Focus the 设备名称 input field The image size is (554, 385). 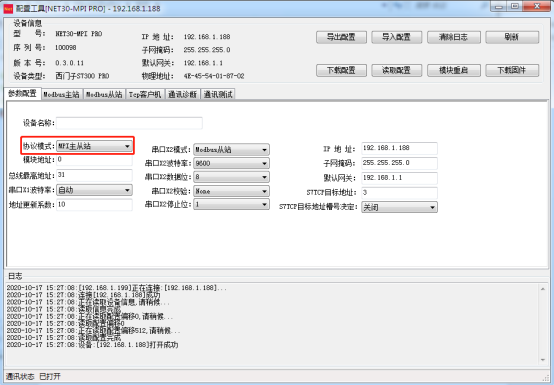[129, 123]
